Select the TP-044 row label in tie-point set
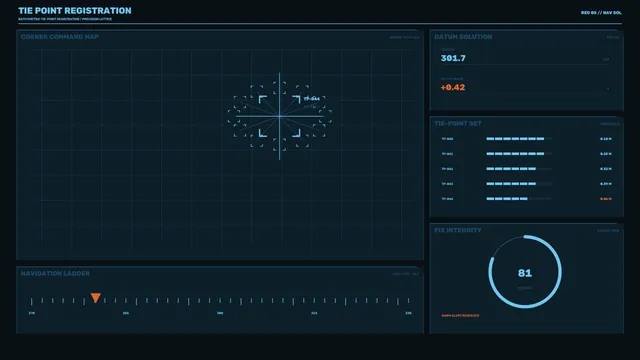Image resolution: width=640 pixels, height=360 pixels. tap(447, 199)
